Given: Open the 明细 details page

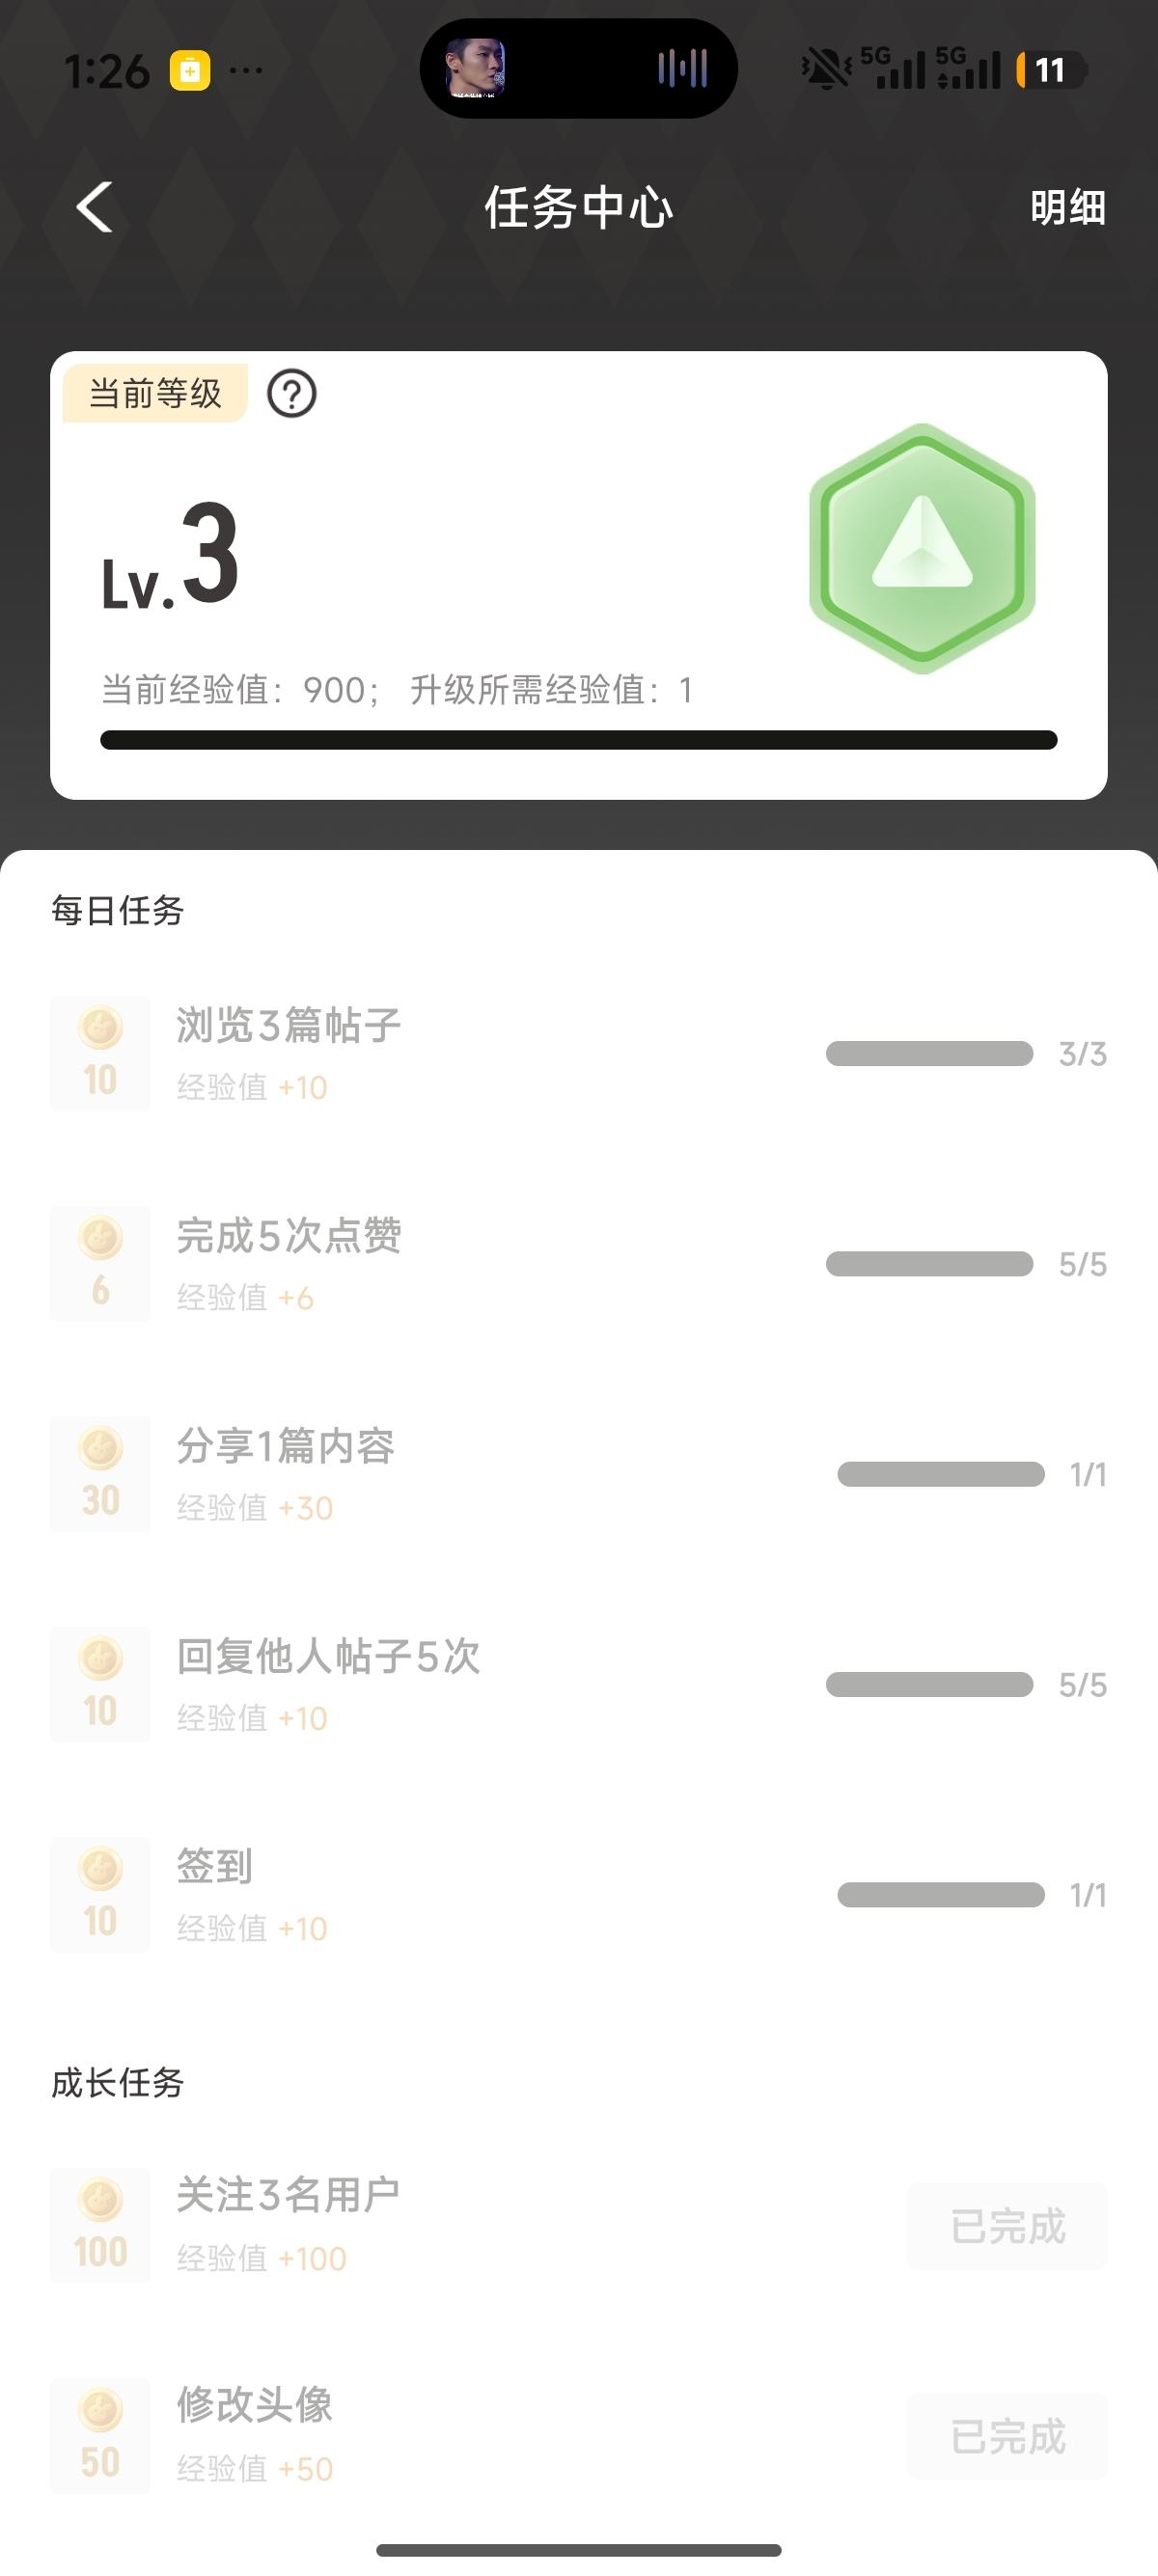Looking at the screenshot, I should 1067,208.
